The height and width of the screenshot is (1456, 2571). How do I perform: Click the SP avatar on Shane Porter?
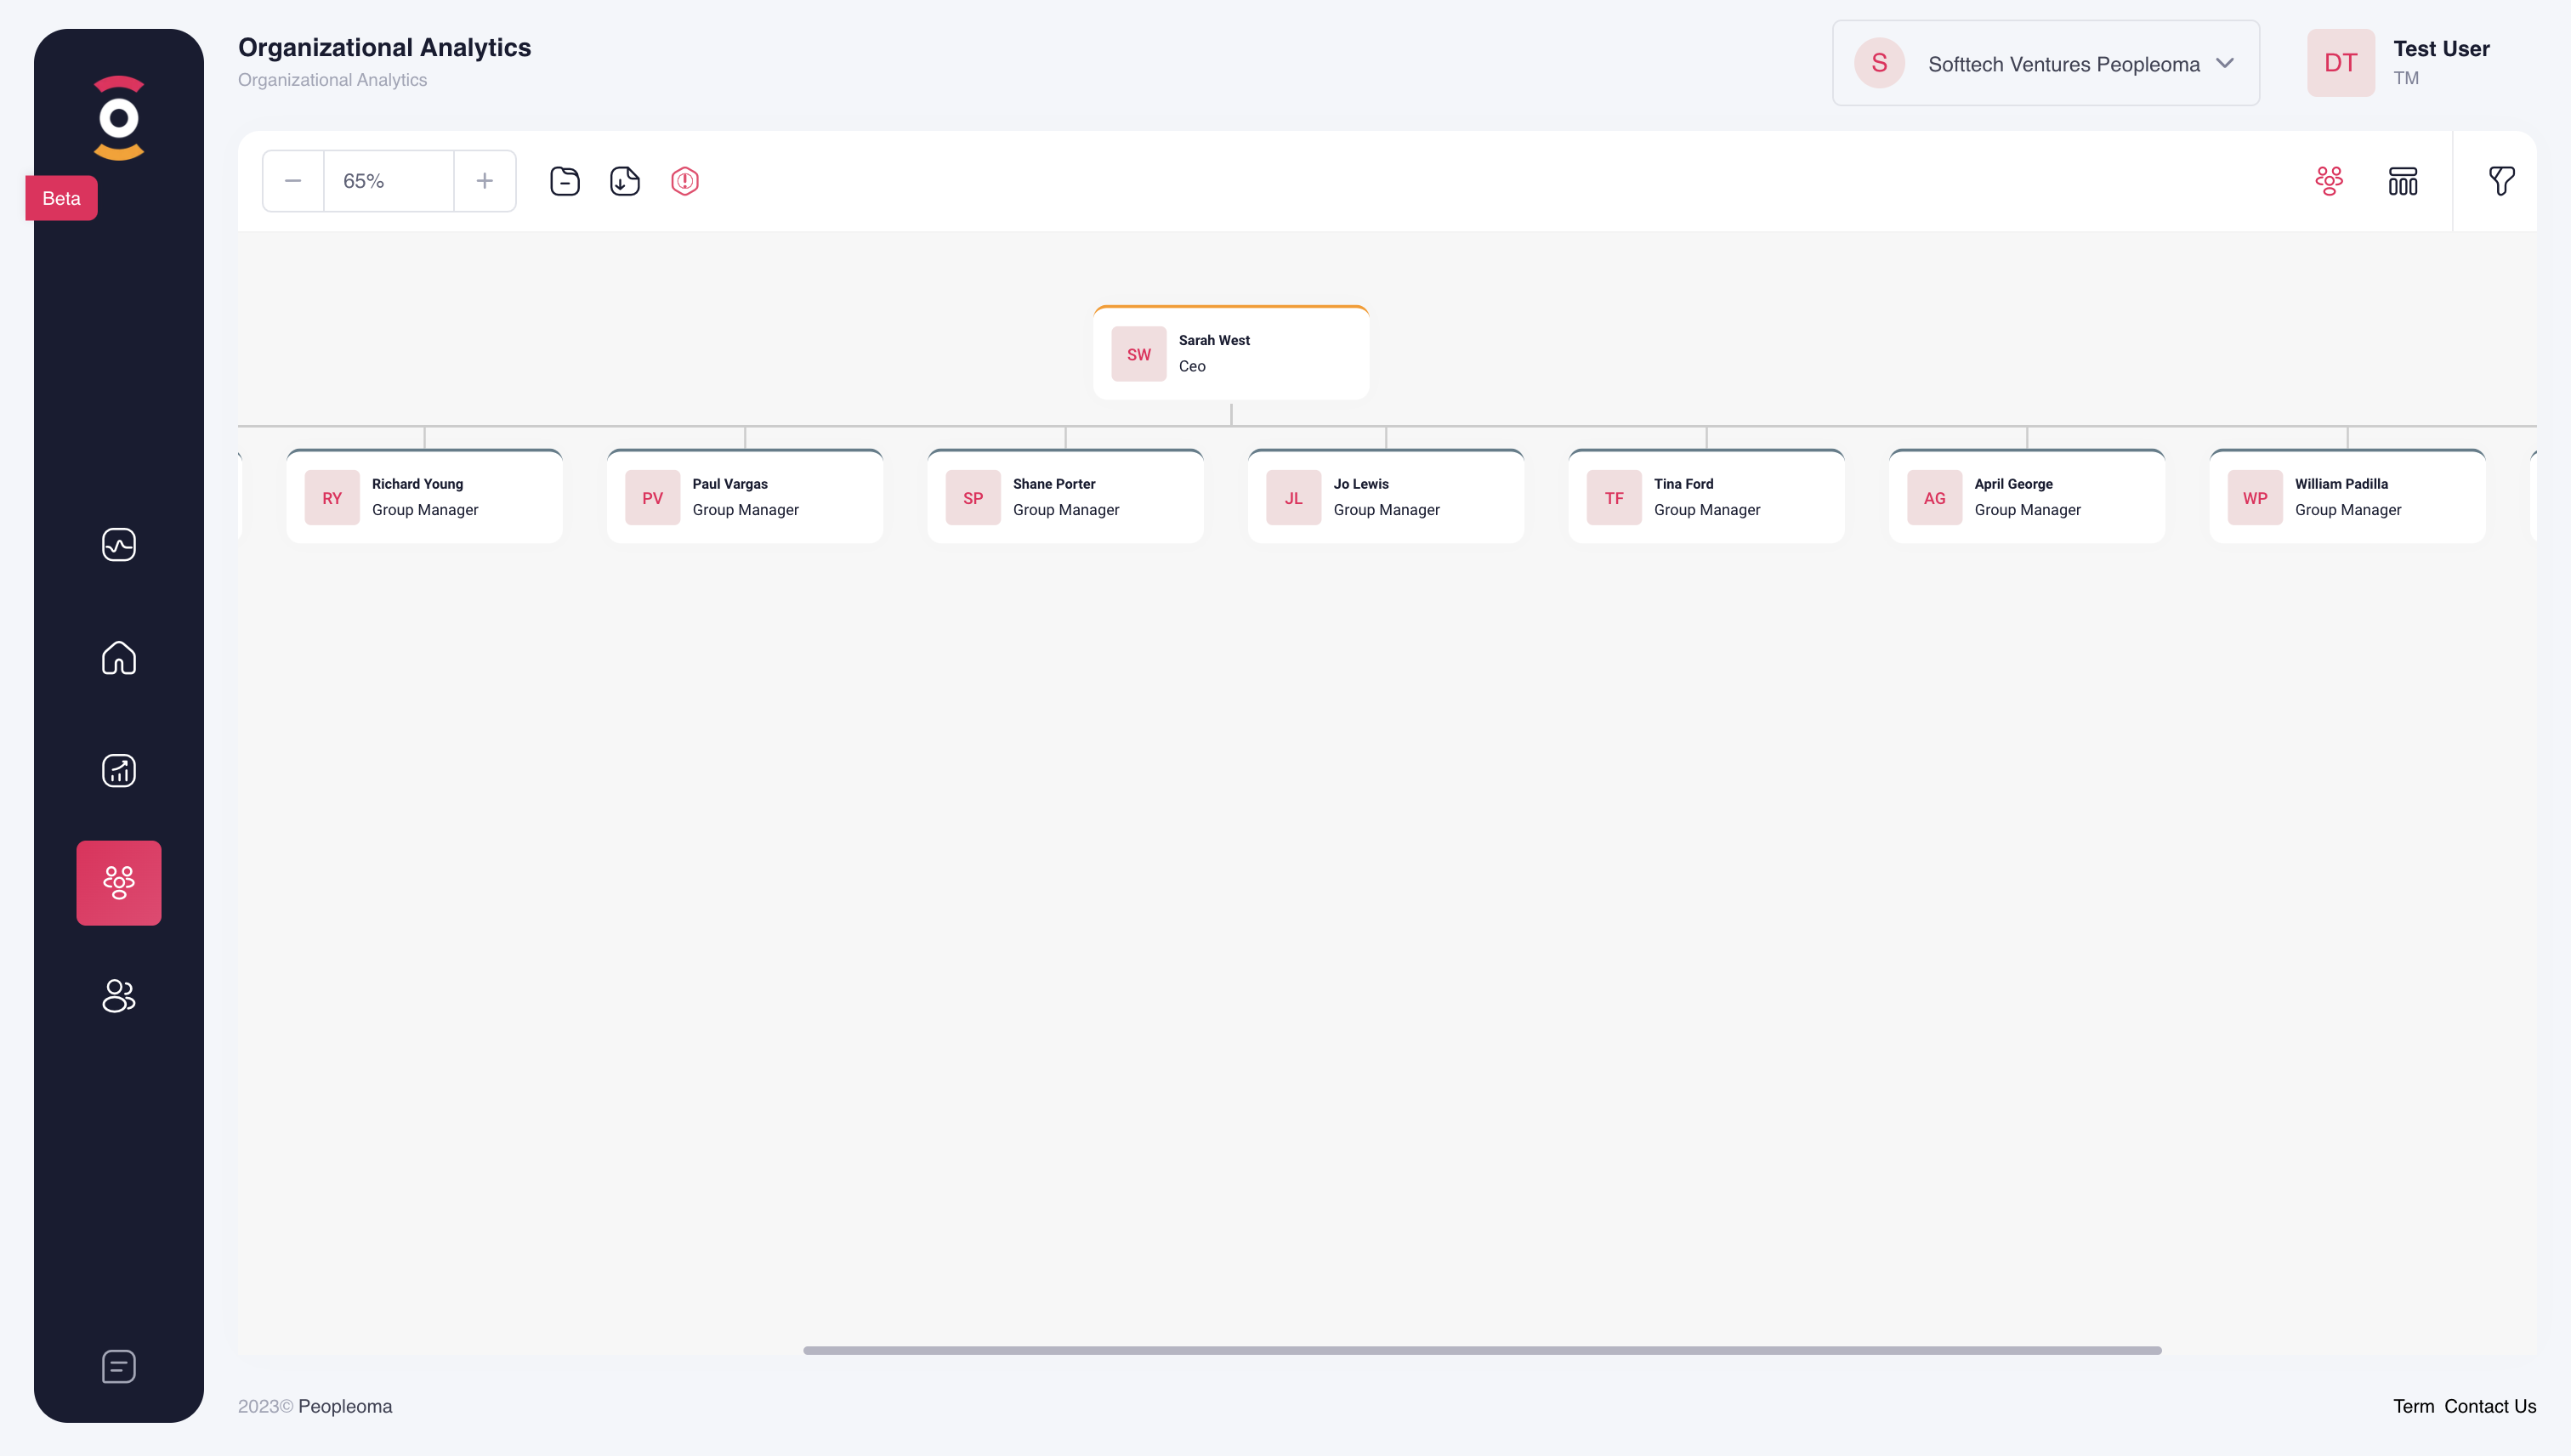(973, 498)
